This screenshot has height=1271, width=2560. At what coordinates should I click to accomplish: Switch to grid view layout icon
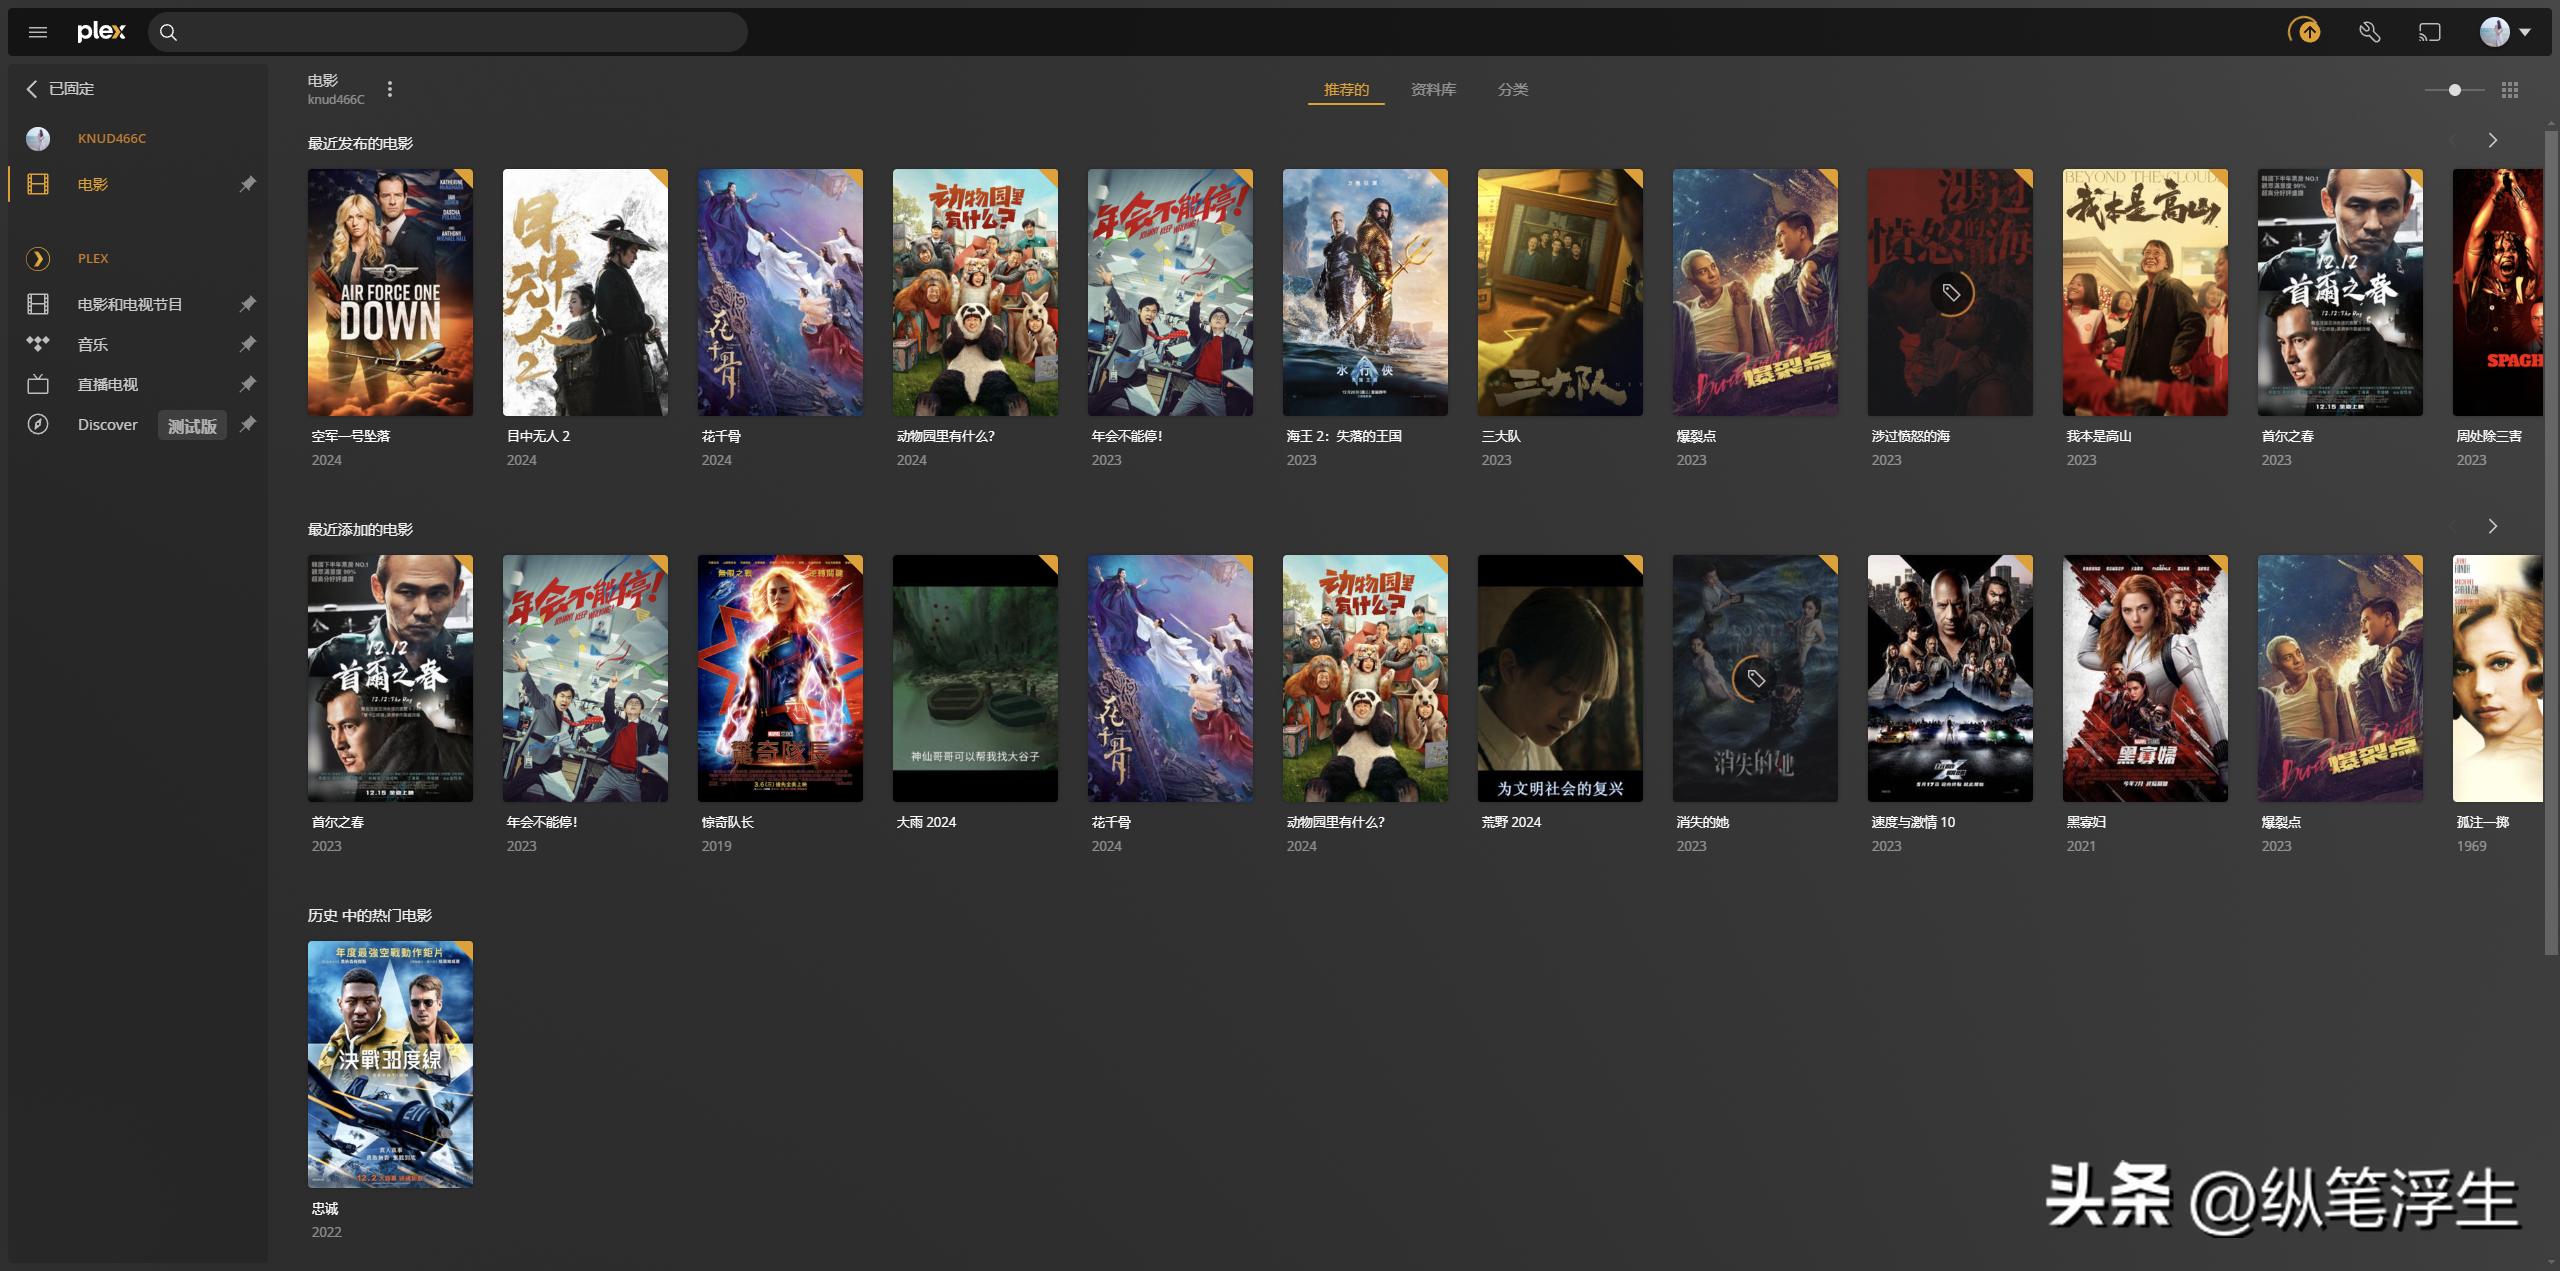[x=2510, y=90]
